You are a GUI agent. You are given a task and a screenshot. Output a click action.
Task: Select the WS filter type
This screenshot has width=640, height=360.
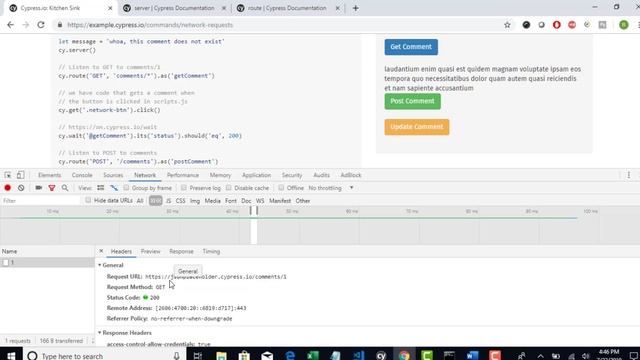click(260, 201)
